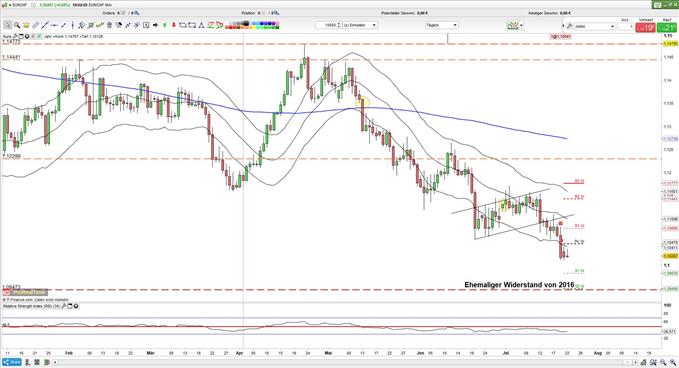Open the trash delete objects tool
679x368 pixels.
click(x=109, y=25)
